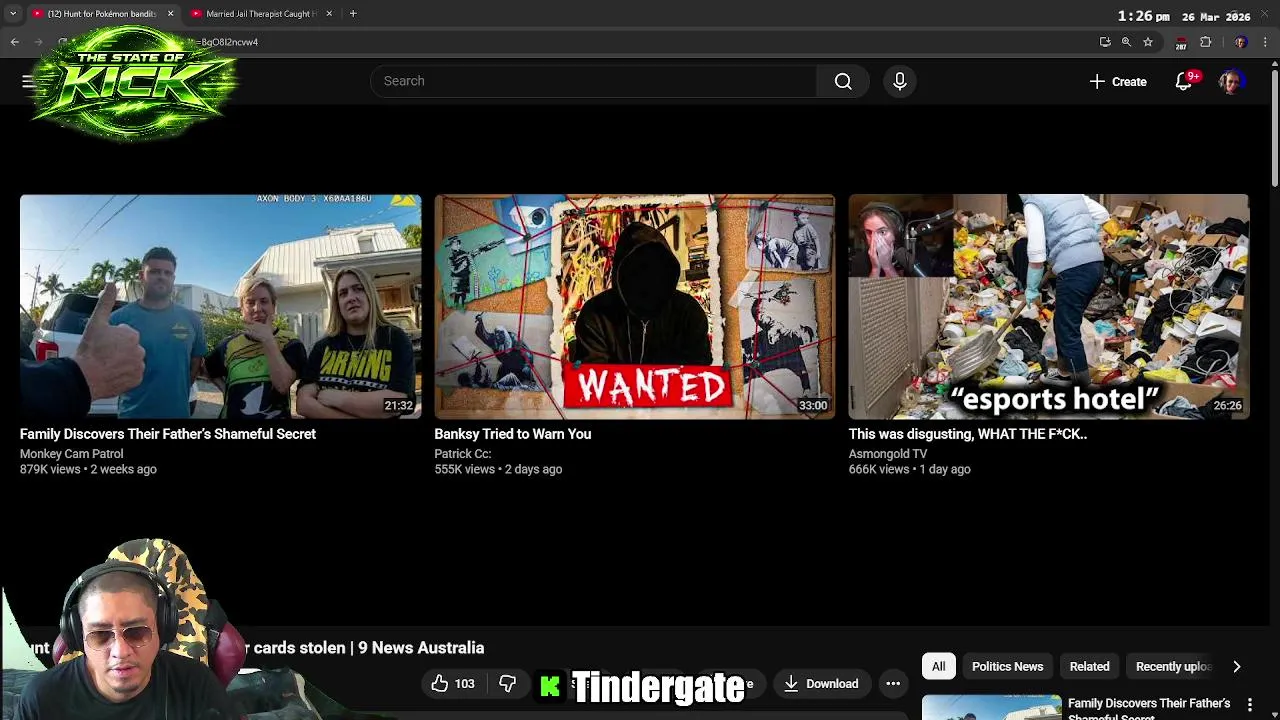Viewport: 1280px width, 720px height.
Task: Open the Patrick Cc: channel link
Action: click(x=462, y=454)
